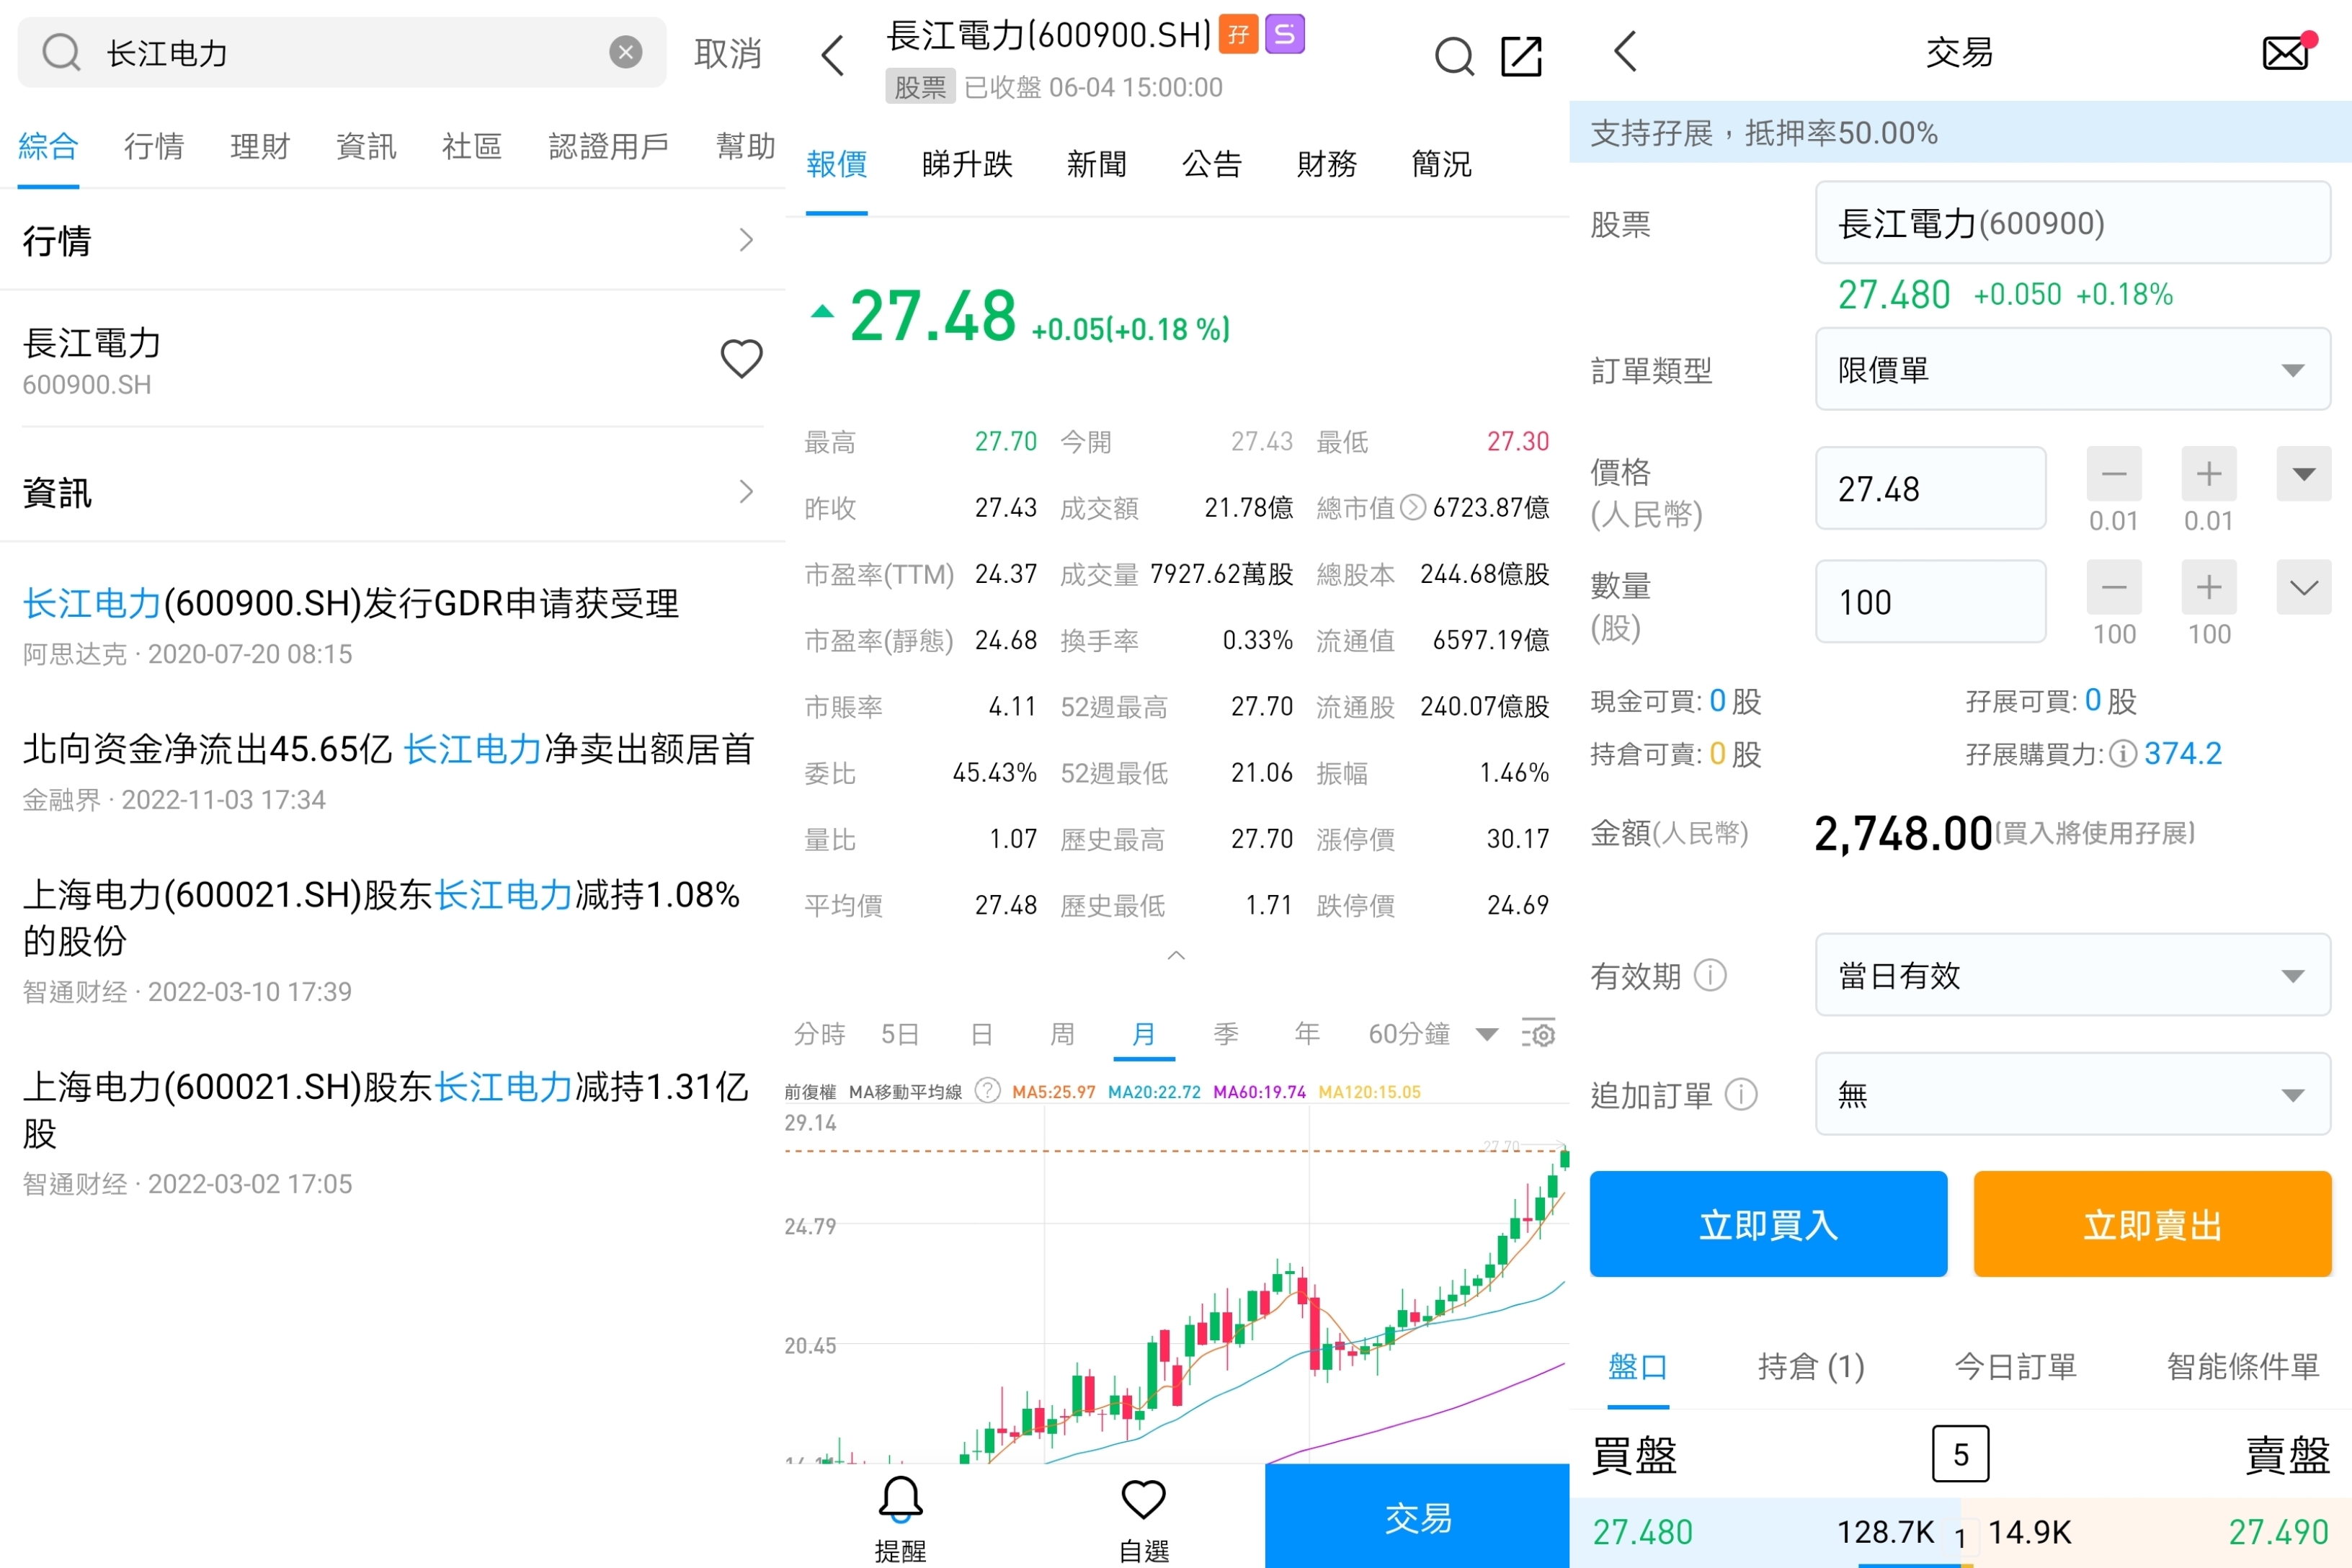Decrease price by 0.01
Image resolution: width=2352 pixels, height=1568 pixels.
pos(2114,474)
